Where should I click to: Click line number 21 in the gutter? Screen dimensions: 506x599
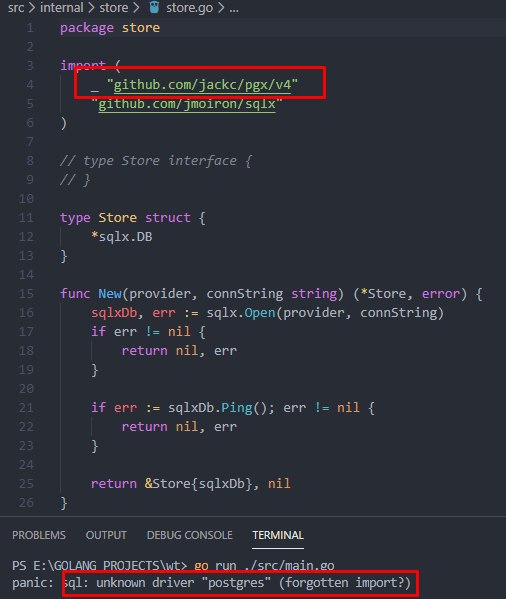coord(26,408)
